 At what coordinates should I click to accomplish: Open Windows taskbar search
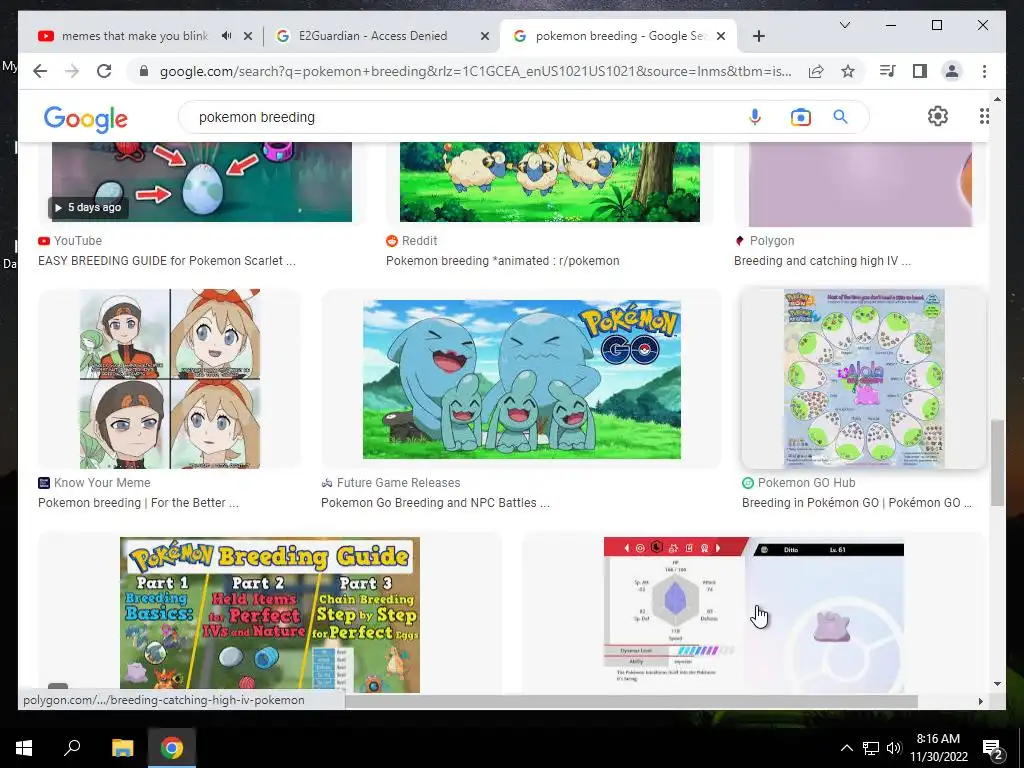(72, 747)
